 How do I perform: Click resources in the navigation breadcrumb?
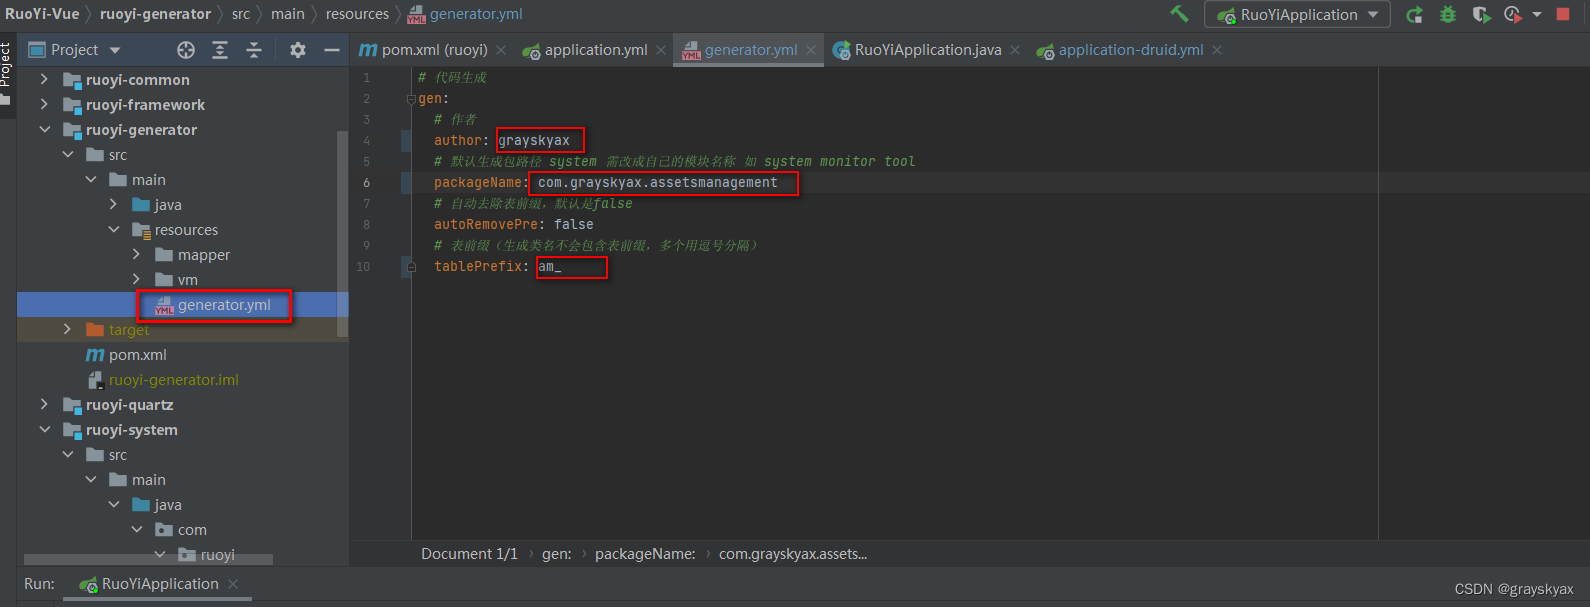pyautogui.click(x=357, y=14)
